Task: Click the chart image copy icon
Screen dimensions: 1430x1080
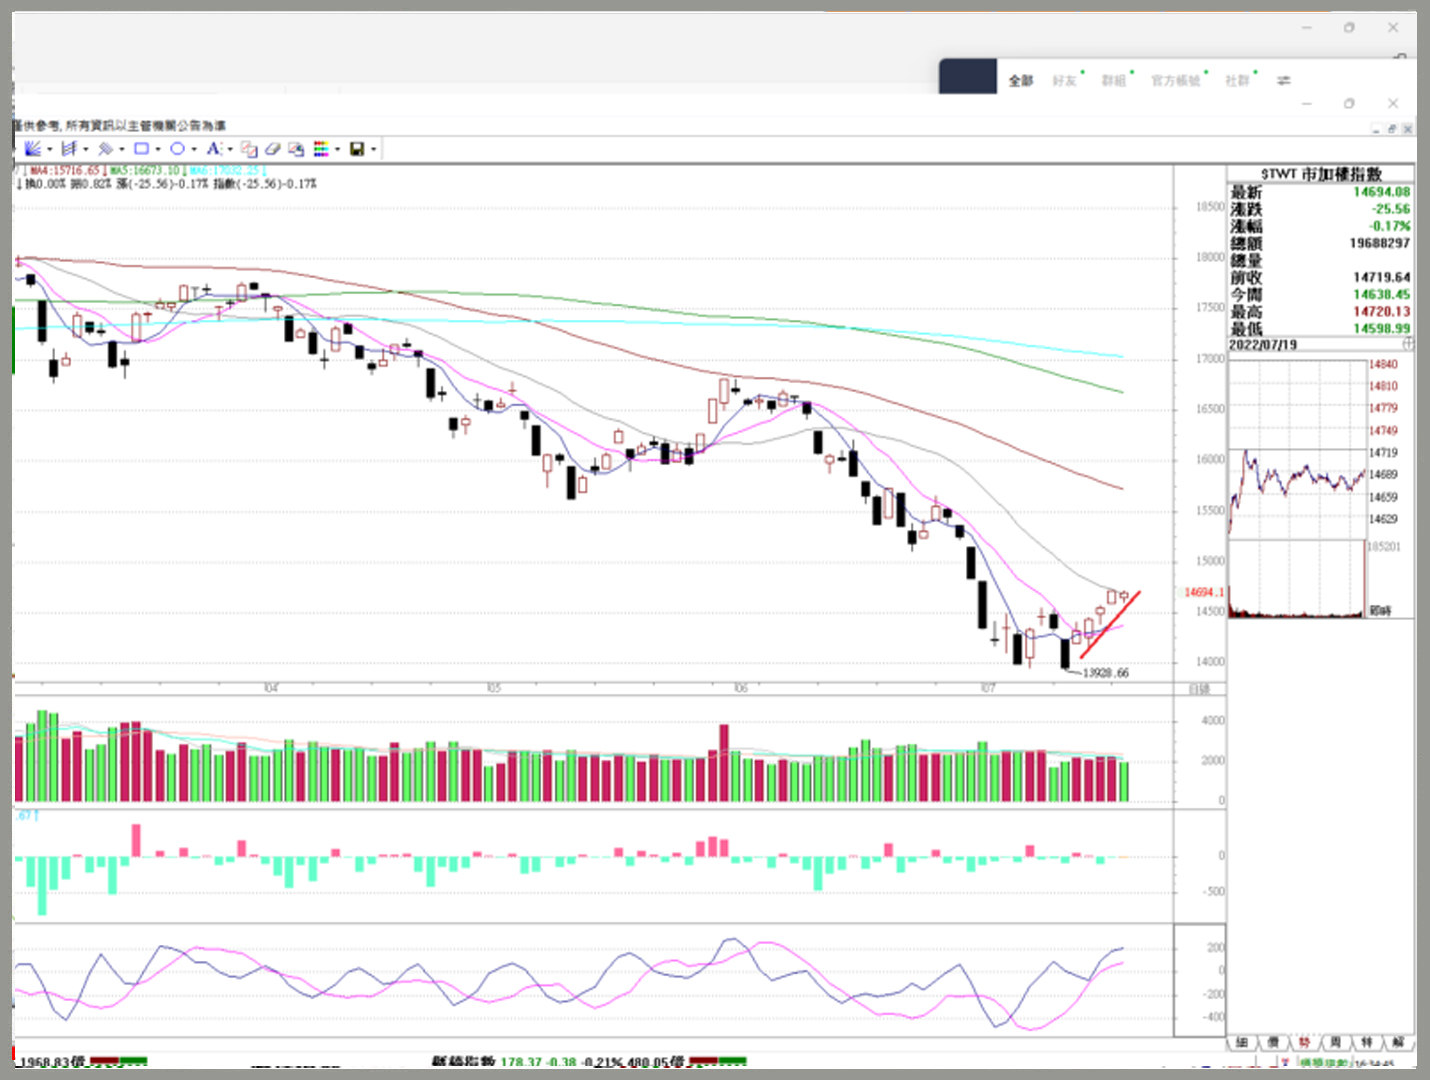Action: coord(296,149)
